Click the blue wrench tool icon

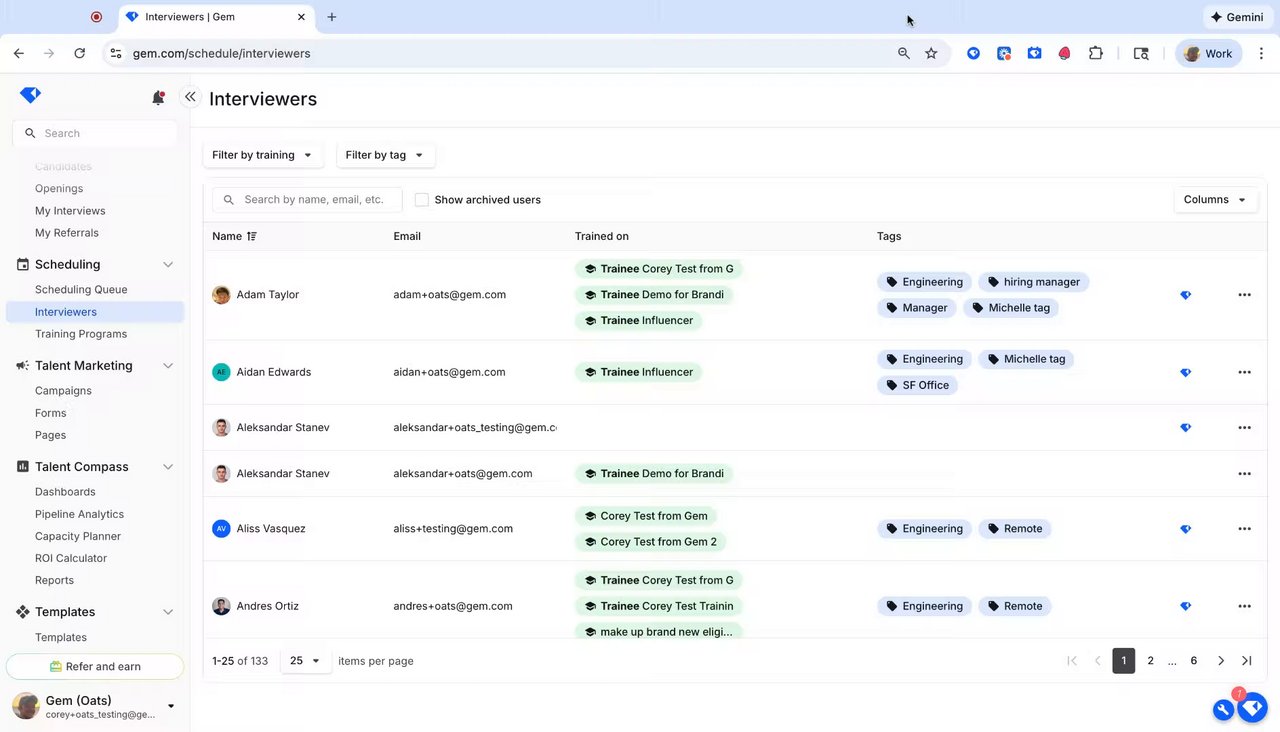click(x=1224, y=710)
